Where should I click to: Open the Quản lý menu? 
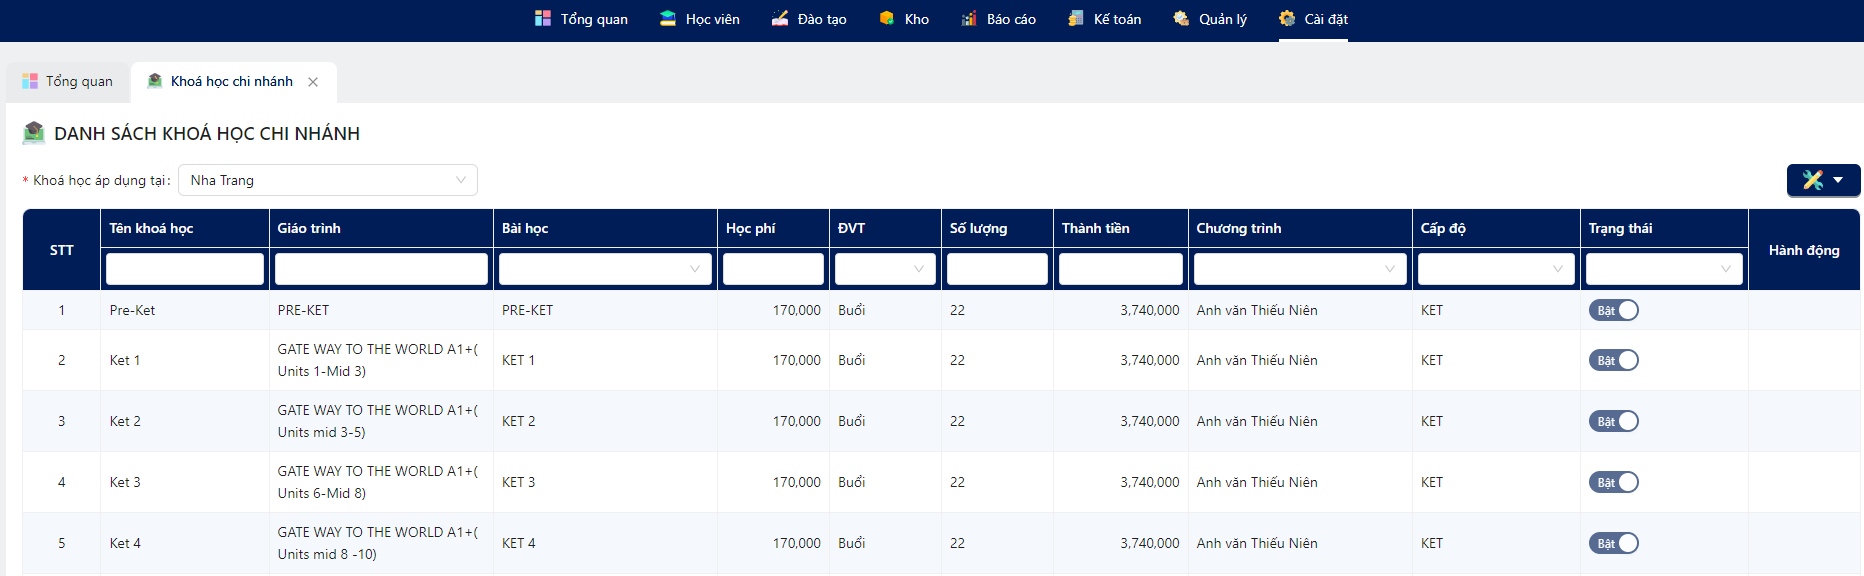pyautogui.click(x=1211, y=19)
